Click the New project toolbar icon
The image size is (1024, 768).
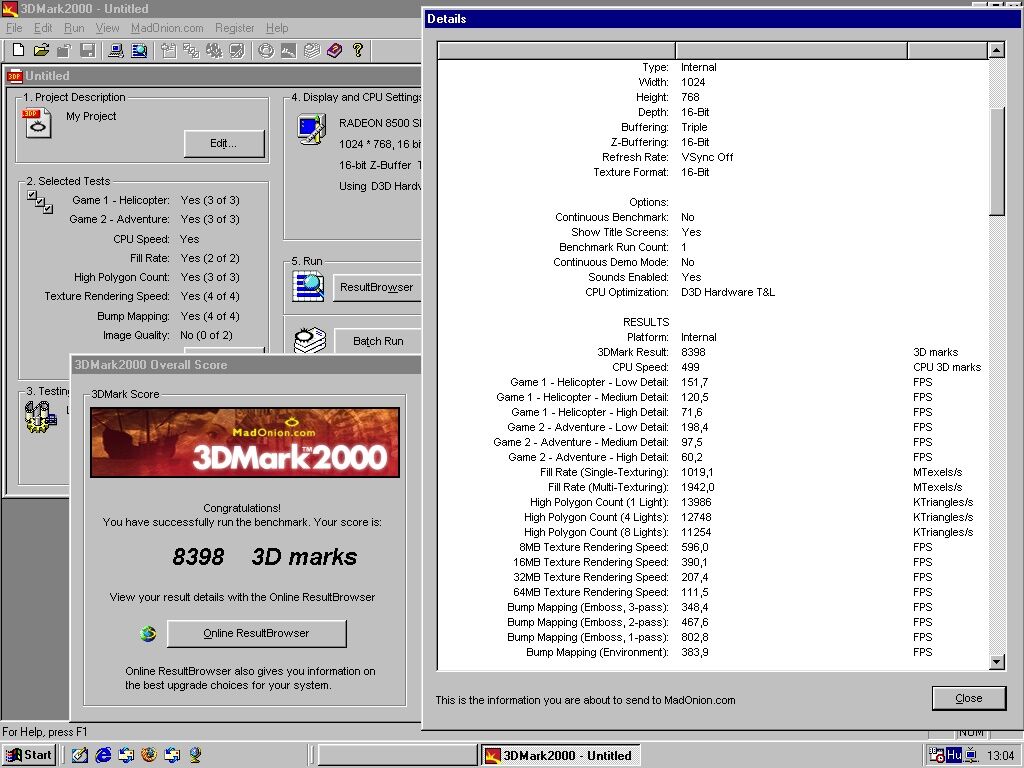[x=18, y=50]
